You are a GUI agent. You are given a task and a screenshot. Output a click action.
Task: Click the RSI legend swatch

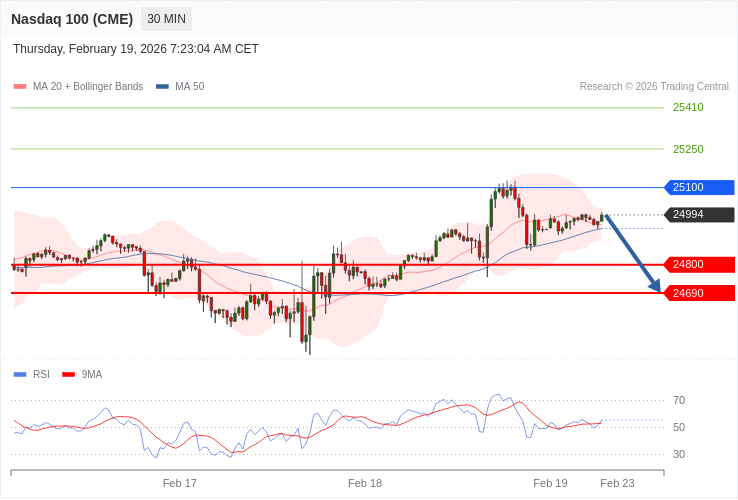click(20, 375)
